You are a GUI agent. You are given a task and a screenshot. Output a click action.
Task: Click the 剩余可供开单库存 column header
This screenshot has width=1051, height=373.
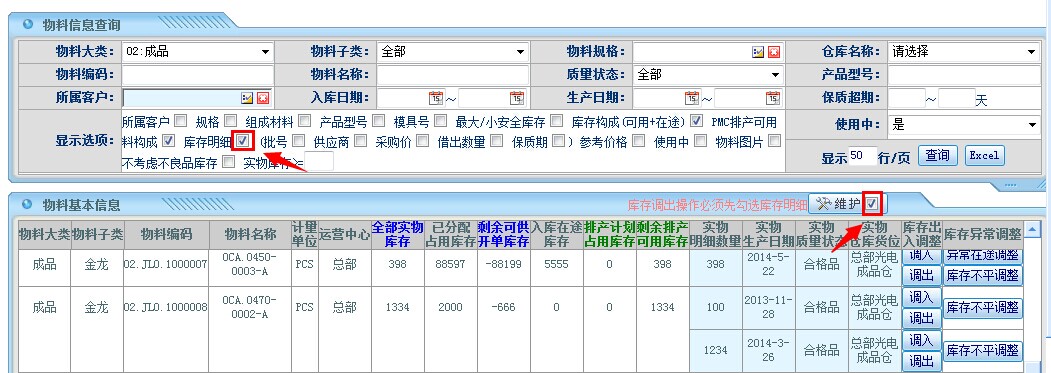pos(503,234)
